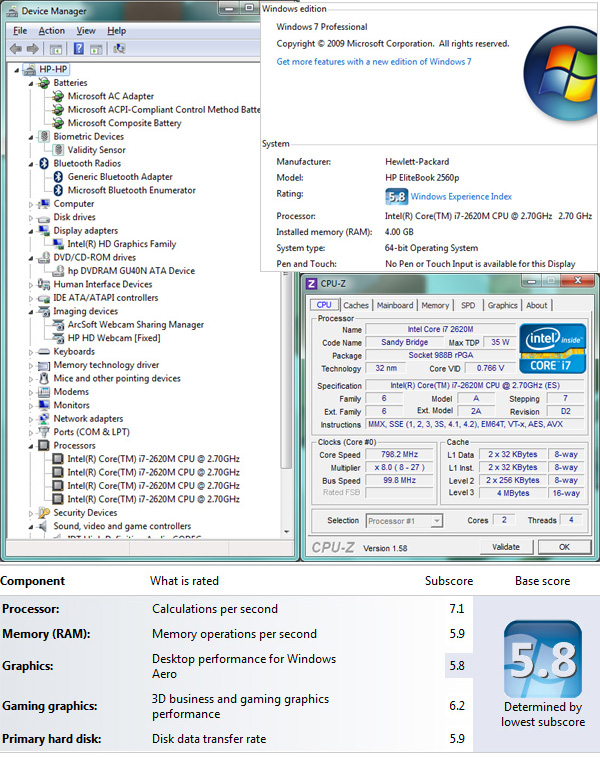600x757 pixels.
Task: Click the HP EliteBook 2560p model text
Action: [x=422, y=178]
